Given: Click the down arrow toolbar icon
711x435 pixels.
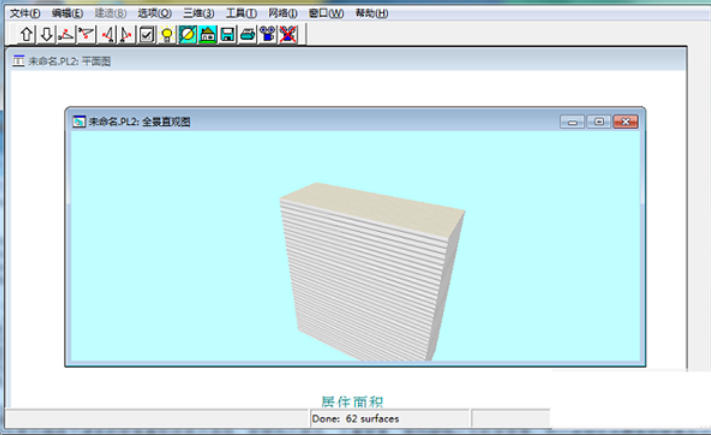Looking at the screenshot, I should [46, 34].
